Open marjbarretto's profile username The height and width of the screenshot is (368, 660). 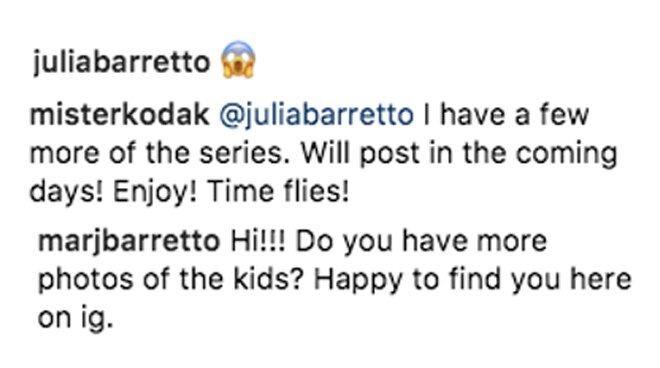click(x=129, y=242)
